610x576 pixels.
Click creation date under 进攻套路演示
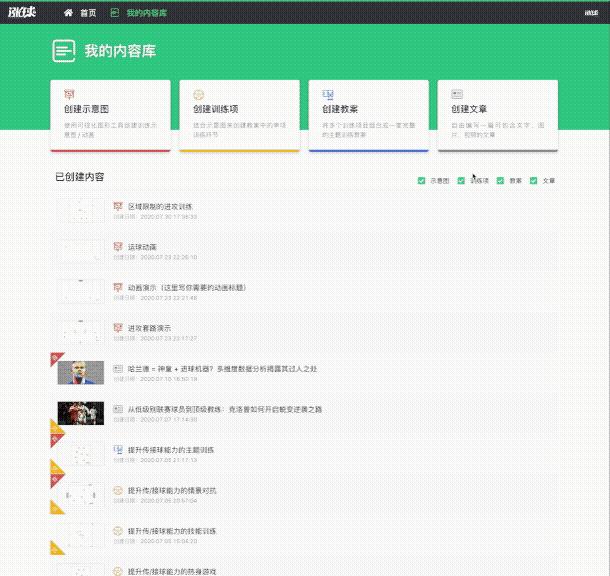pos(155,338)
